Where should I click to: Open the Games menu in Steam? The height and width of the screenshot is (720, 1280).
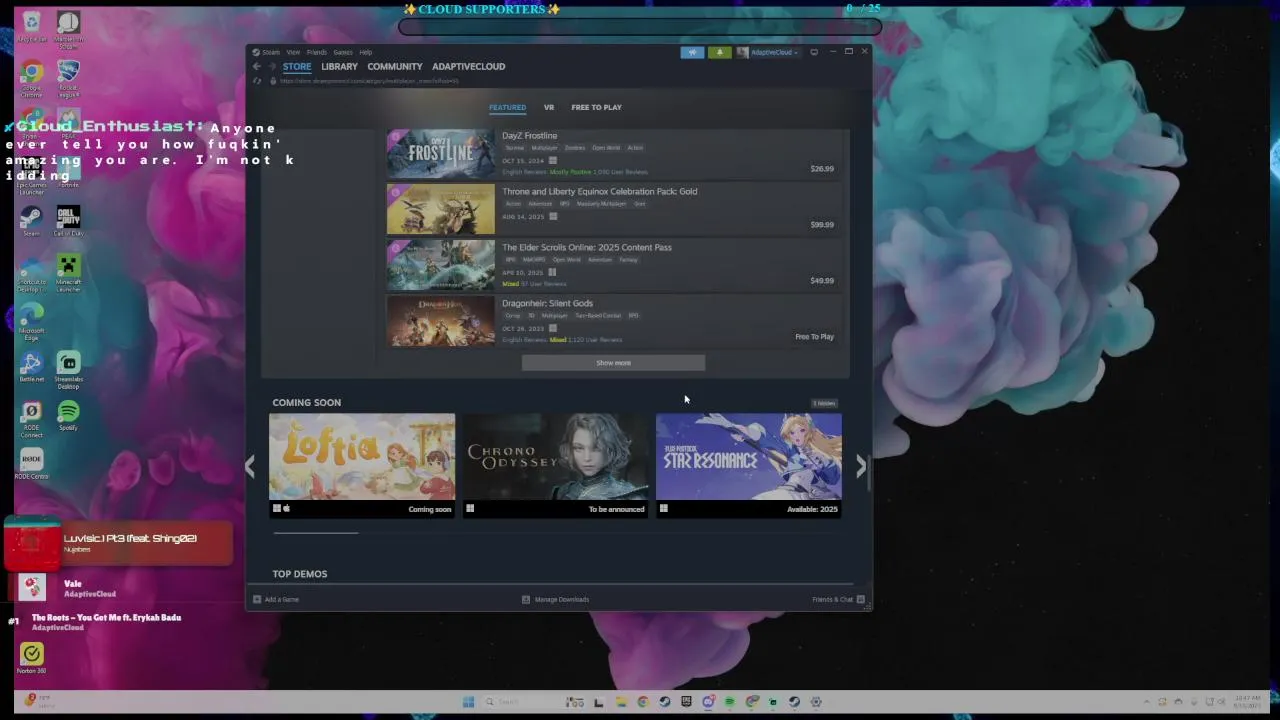[343, 52]
